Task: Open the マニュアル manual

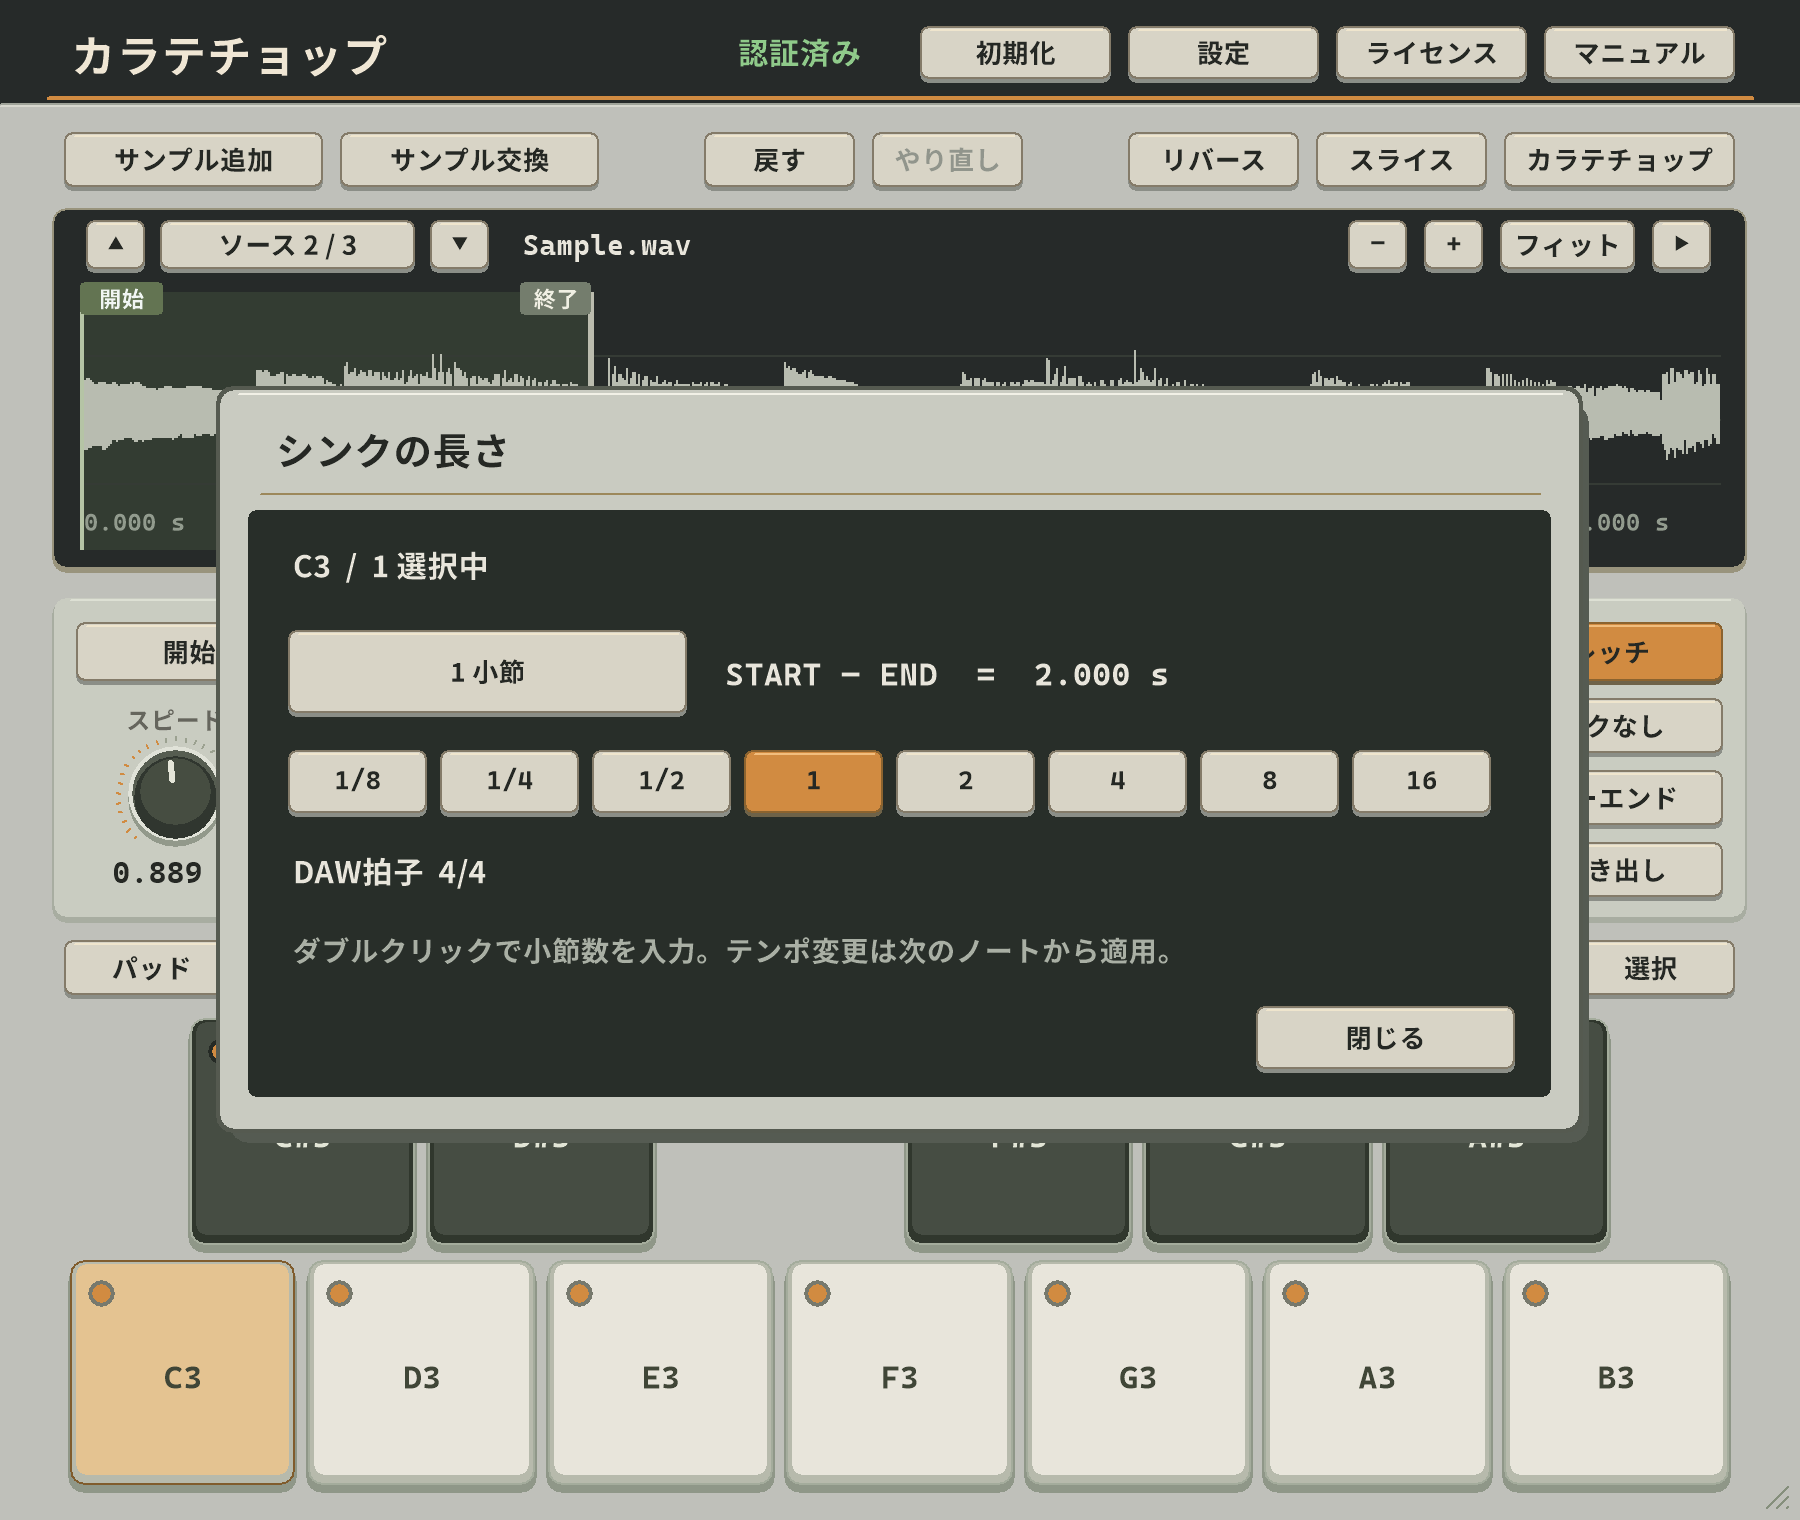Action: coord(1639,54)
